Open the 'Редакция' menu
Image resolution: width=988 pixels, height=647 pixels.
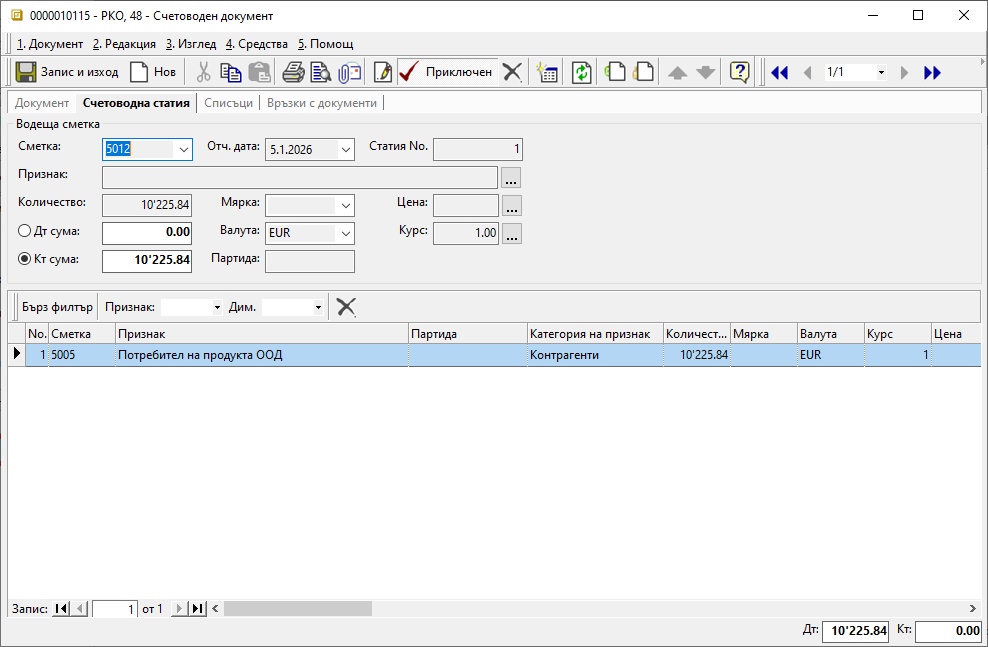coord(125,44)
